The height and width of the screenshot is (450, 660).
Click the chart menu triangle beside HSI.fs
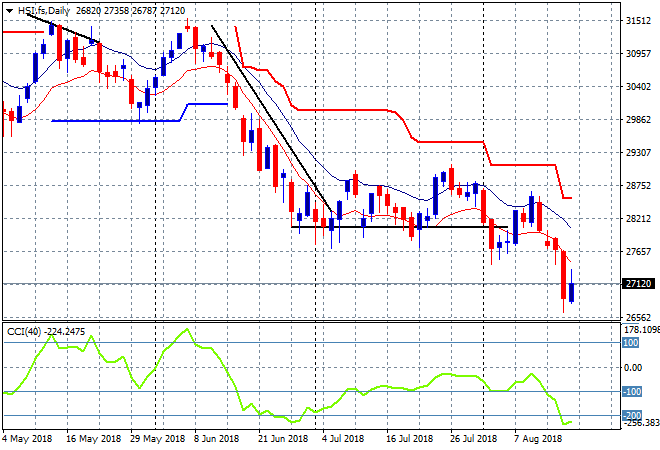click(x=9, y=11)
